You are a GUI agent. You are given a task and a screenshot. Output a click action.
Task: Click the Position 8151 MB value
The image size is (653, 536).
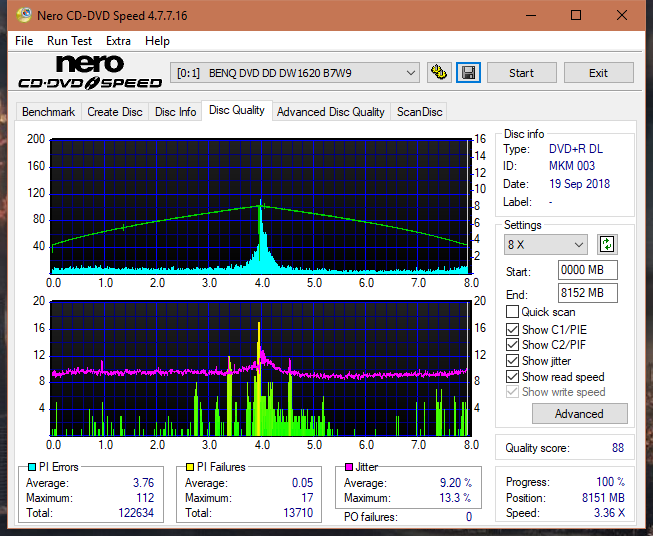click(x=603, y=498)
